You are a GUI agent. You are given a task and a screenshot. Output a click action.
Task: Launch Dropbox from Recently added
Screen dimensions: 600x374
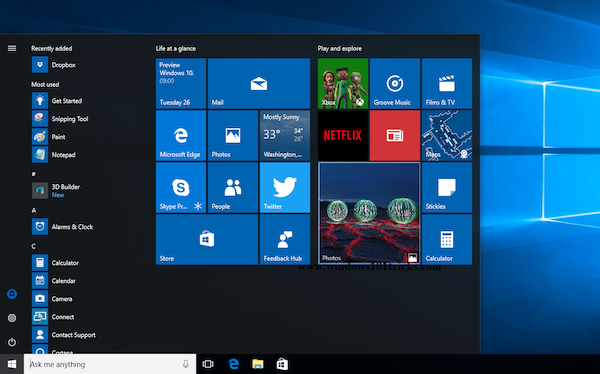[x=54, y=65]
